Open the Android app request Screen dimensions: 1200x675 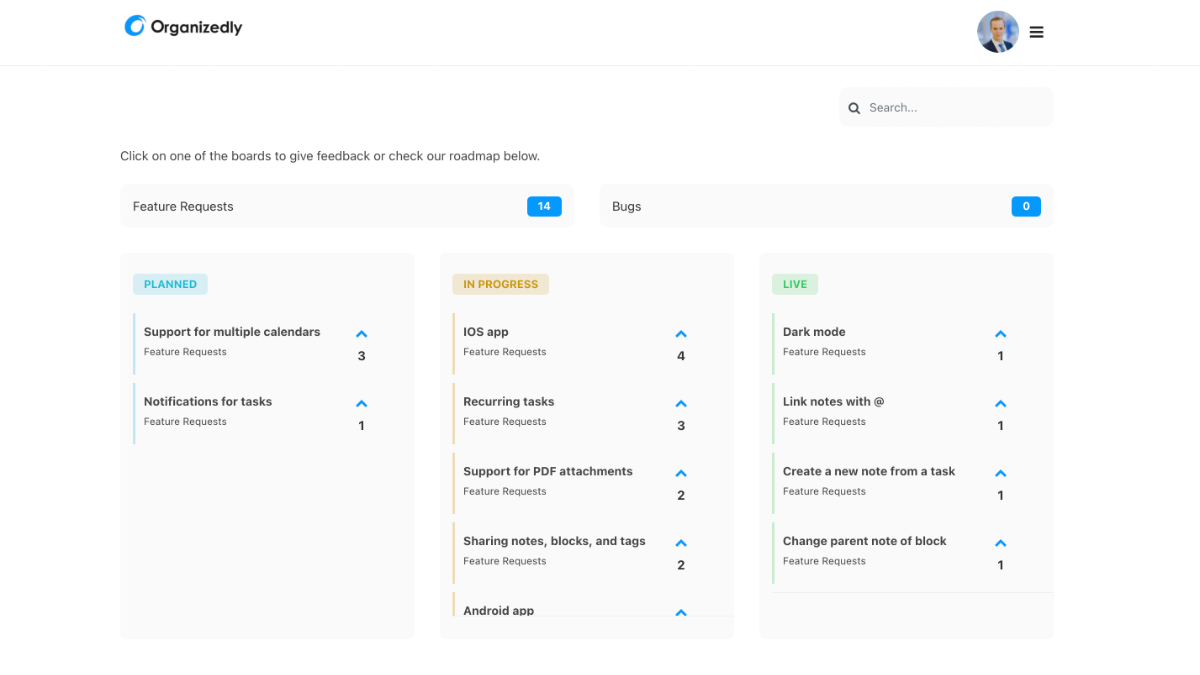[498, 610]
